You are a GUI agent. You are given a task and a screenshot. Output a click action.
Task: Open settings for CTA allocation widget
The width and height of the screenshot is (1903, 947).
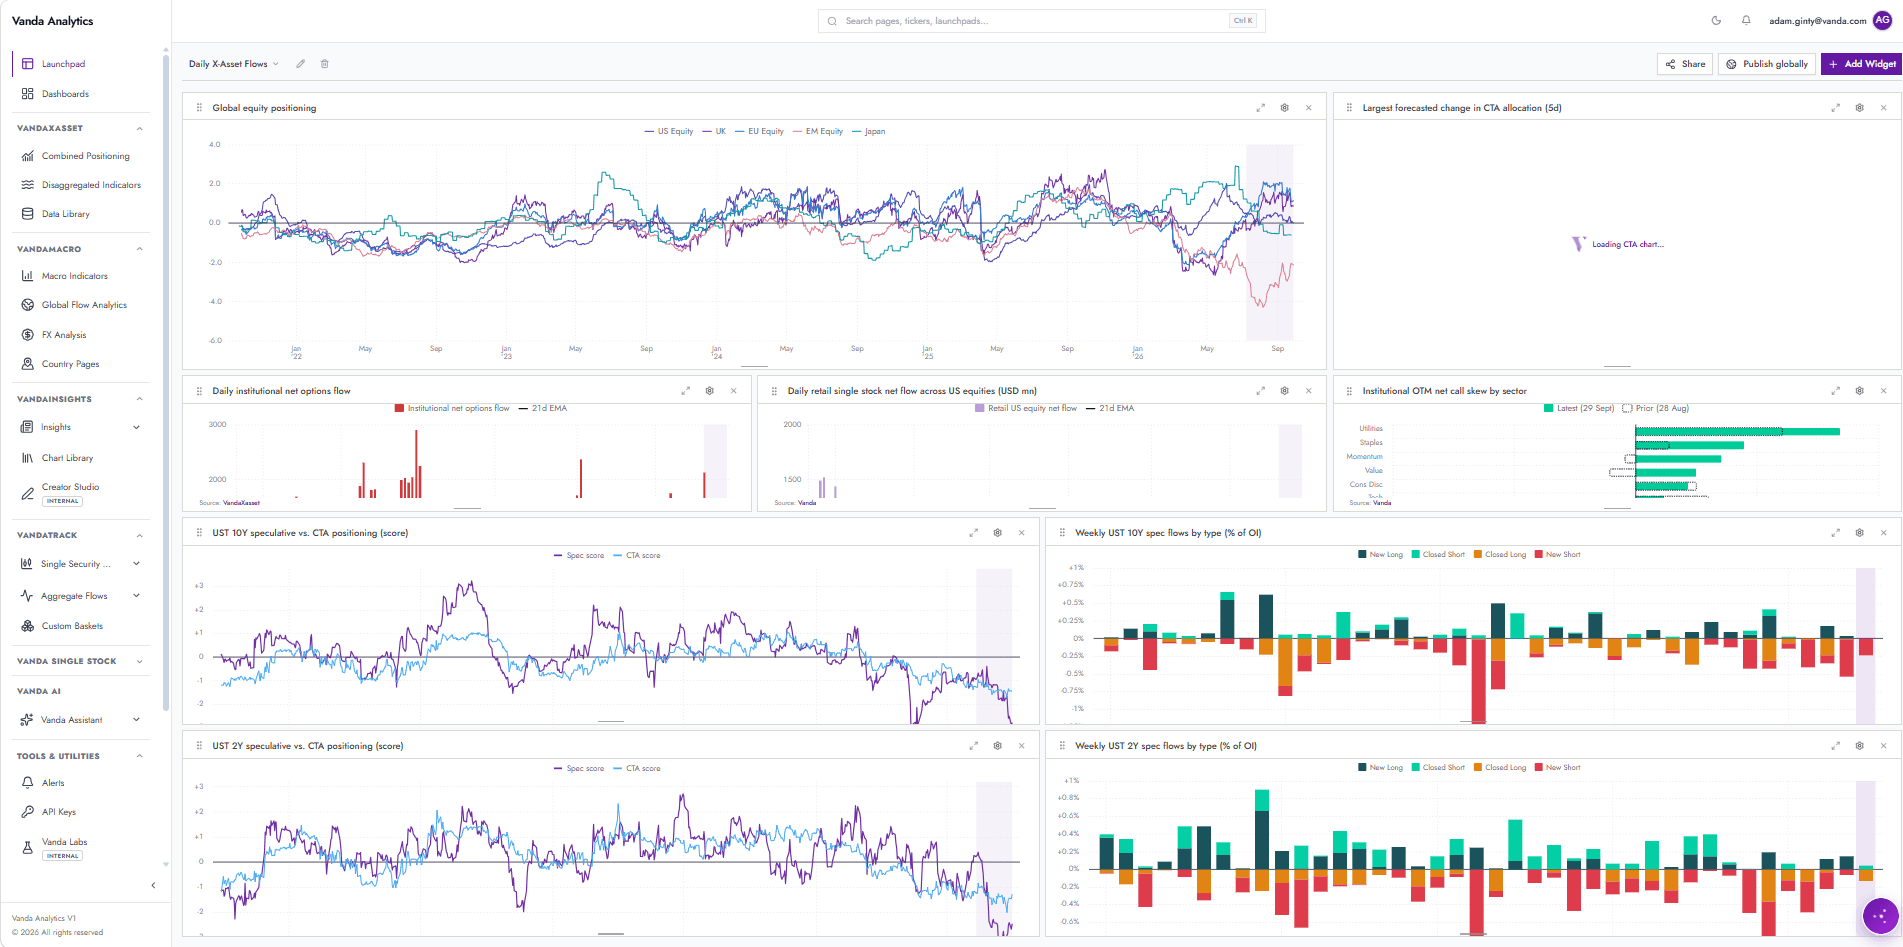point(1860,108)
